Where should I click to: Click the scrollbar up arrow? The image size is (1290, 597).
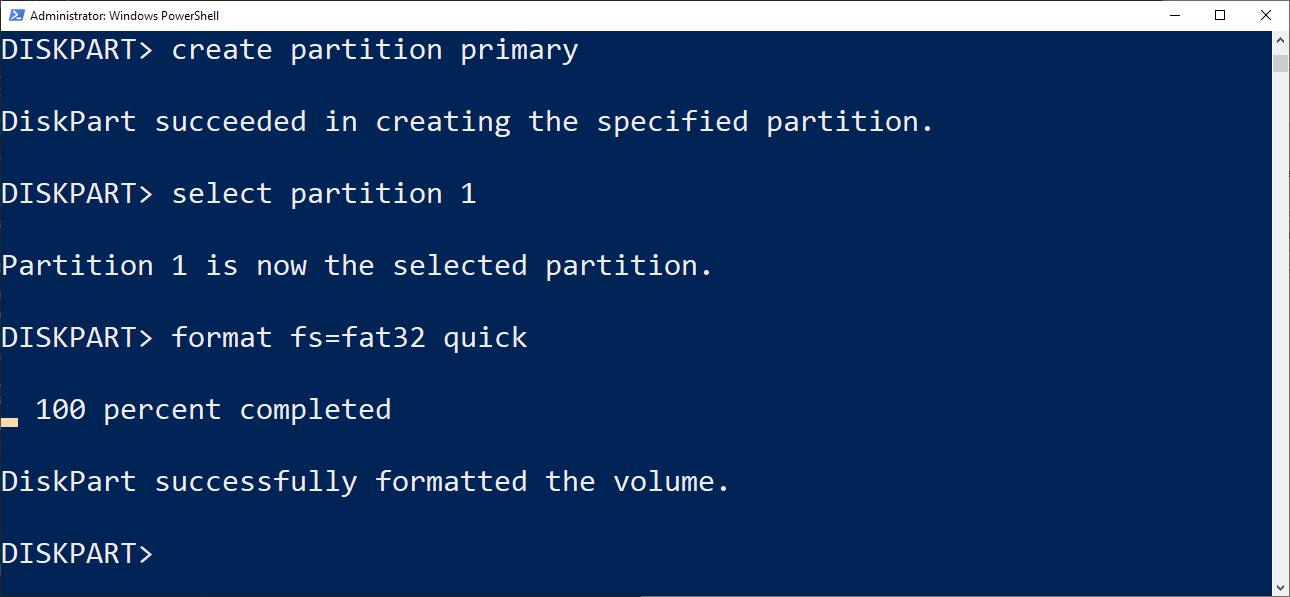point(1280,41)
